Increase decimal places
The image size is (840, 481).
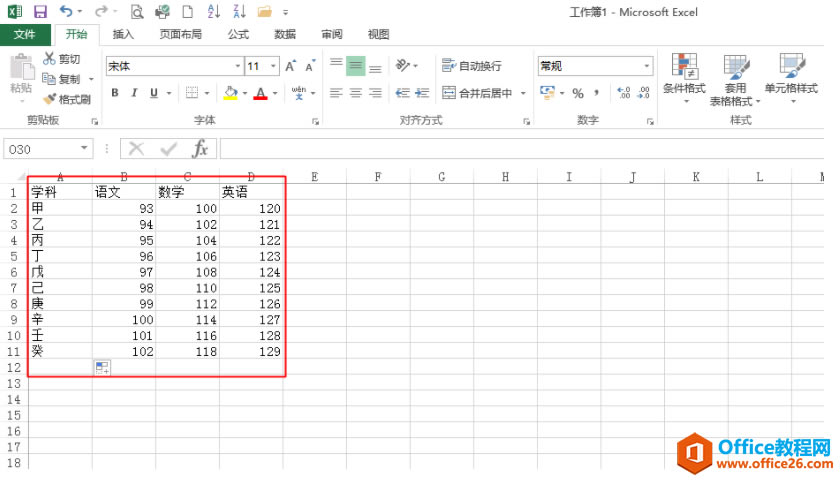pyautogui.click(x=624, y=93)
